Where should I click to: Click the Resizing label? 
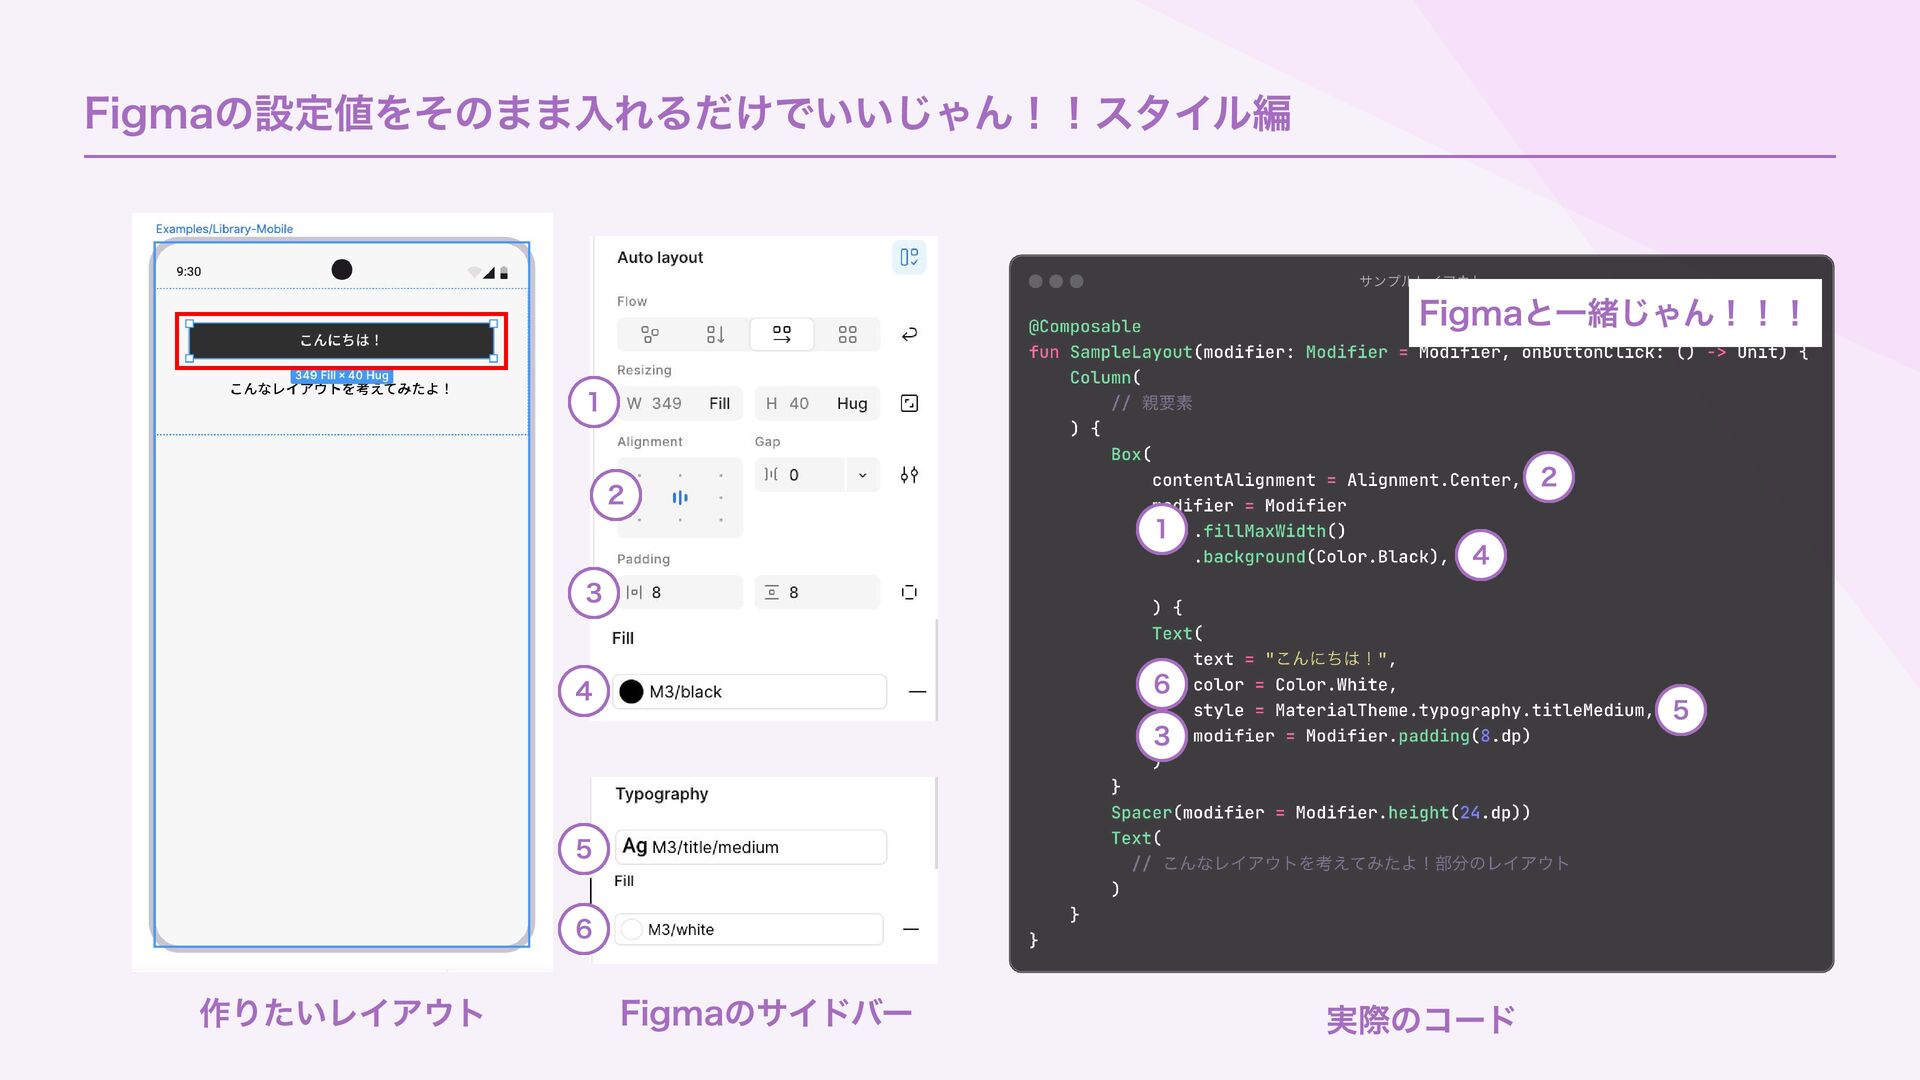tap(644, 370)
